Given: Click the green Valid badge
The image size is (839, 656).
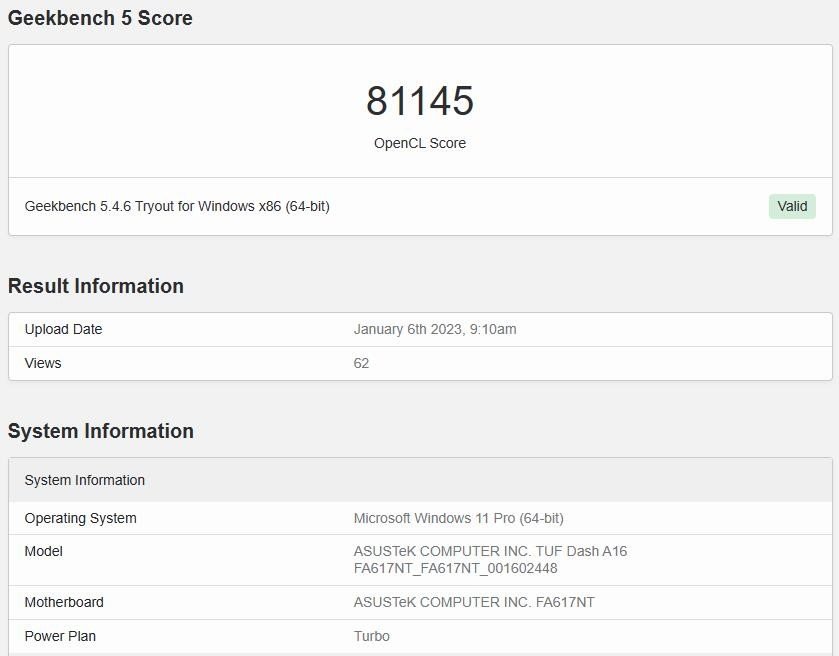Looking at the screenshot, I should [x=792, y=207].
